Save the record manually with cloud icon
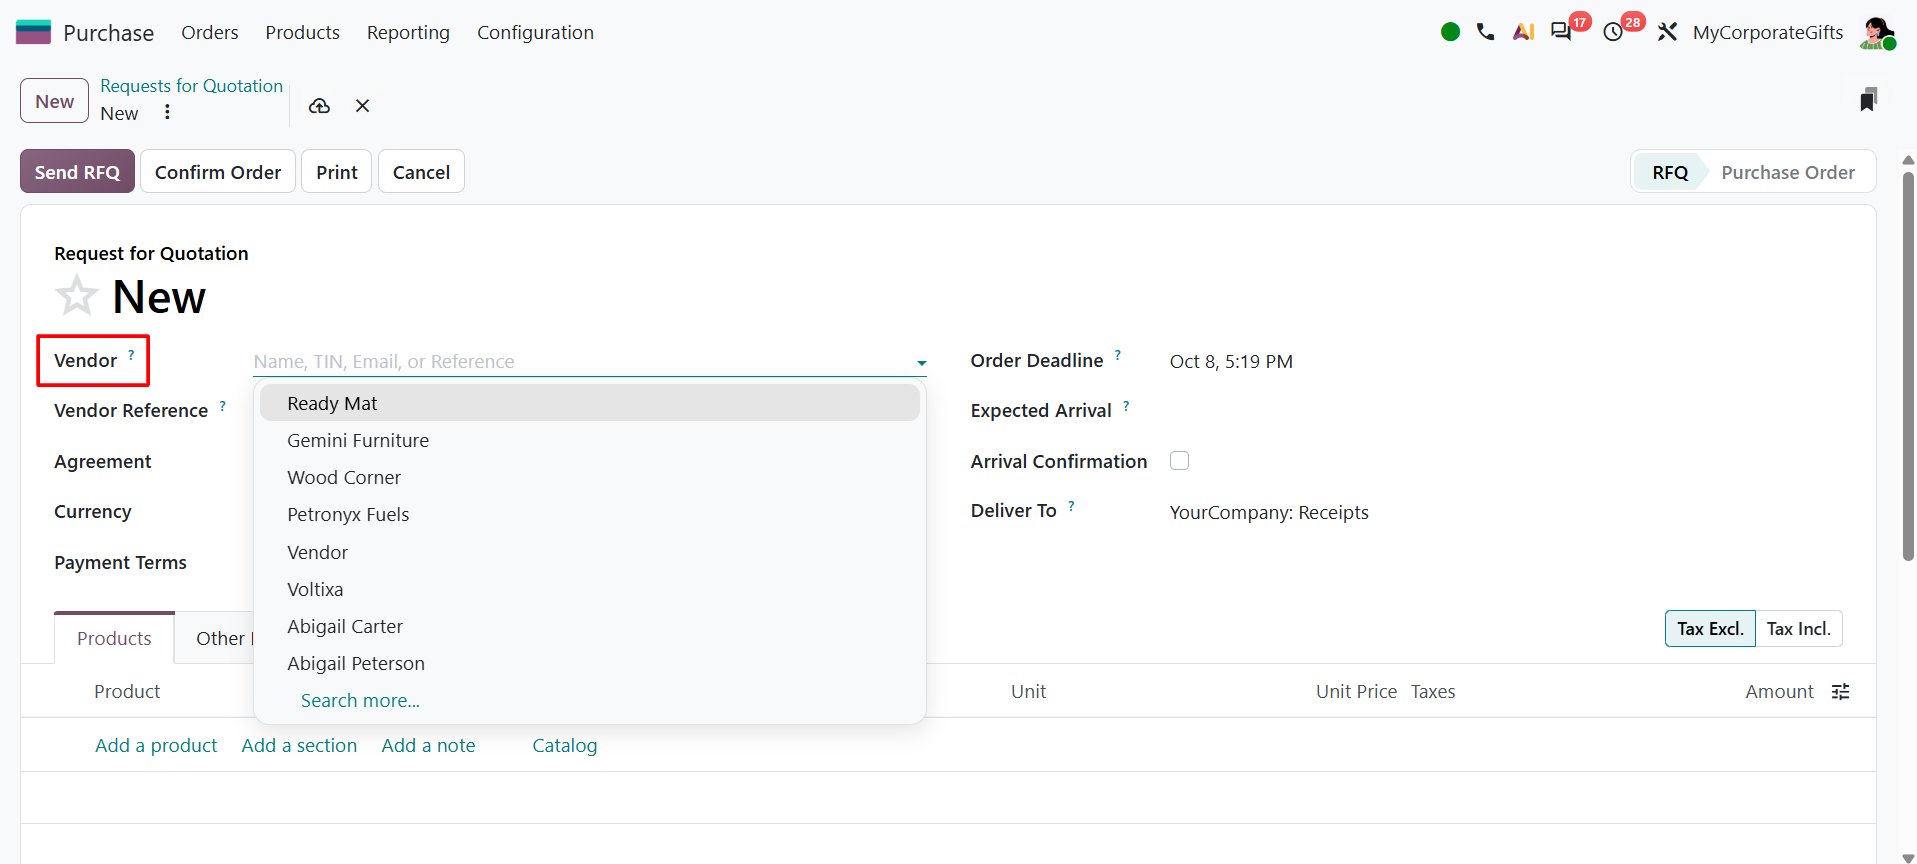 click(x=319, y=106)
